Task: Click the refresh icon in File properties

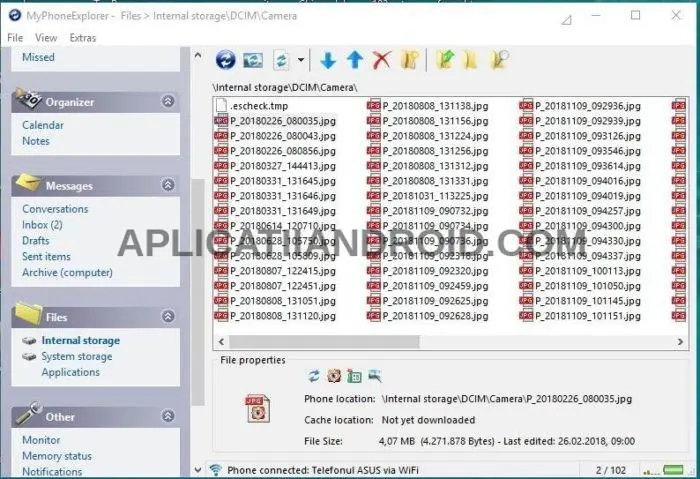Action: tap(314, 376)
